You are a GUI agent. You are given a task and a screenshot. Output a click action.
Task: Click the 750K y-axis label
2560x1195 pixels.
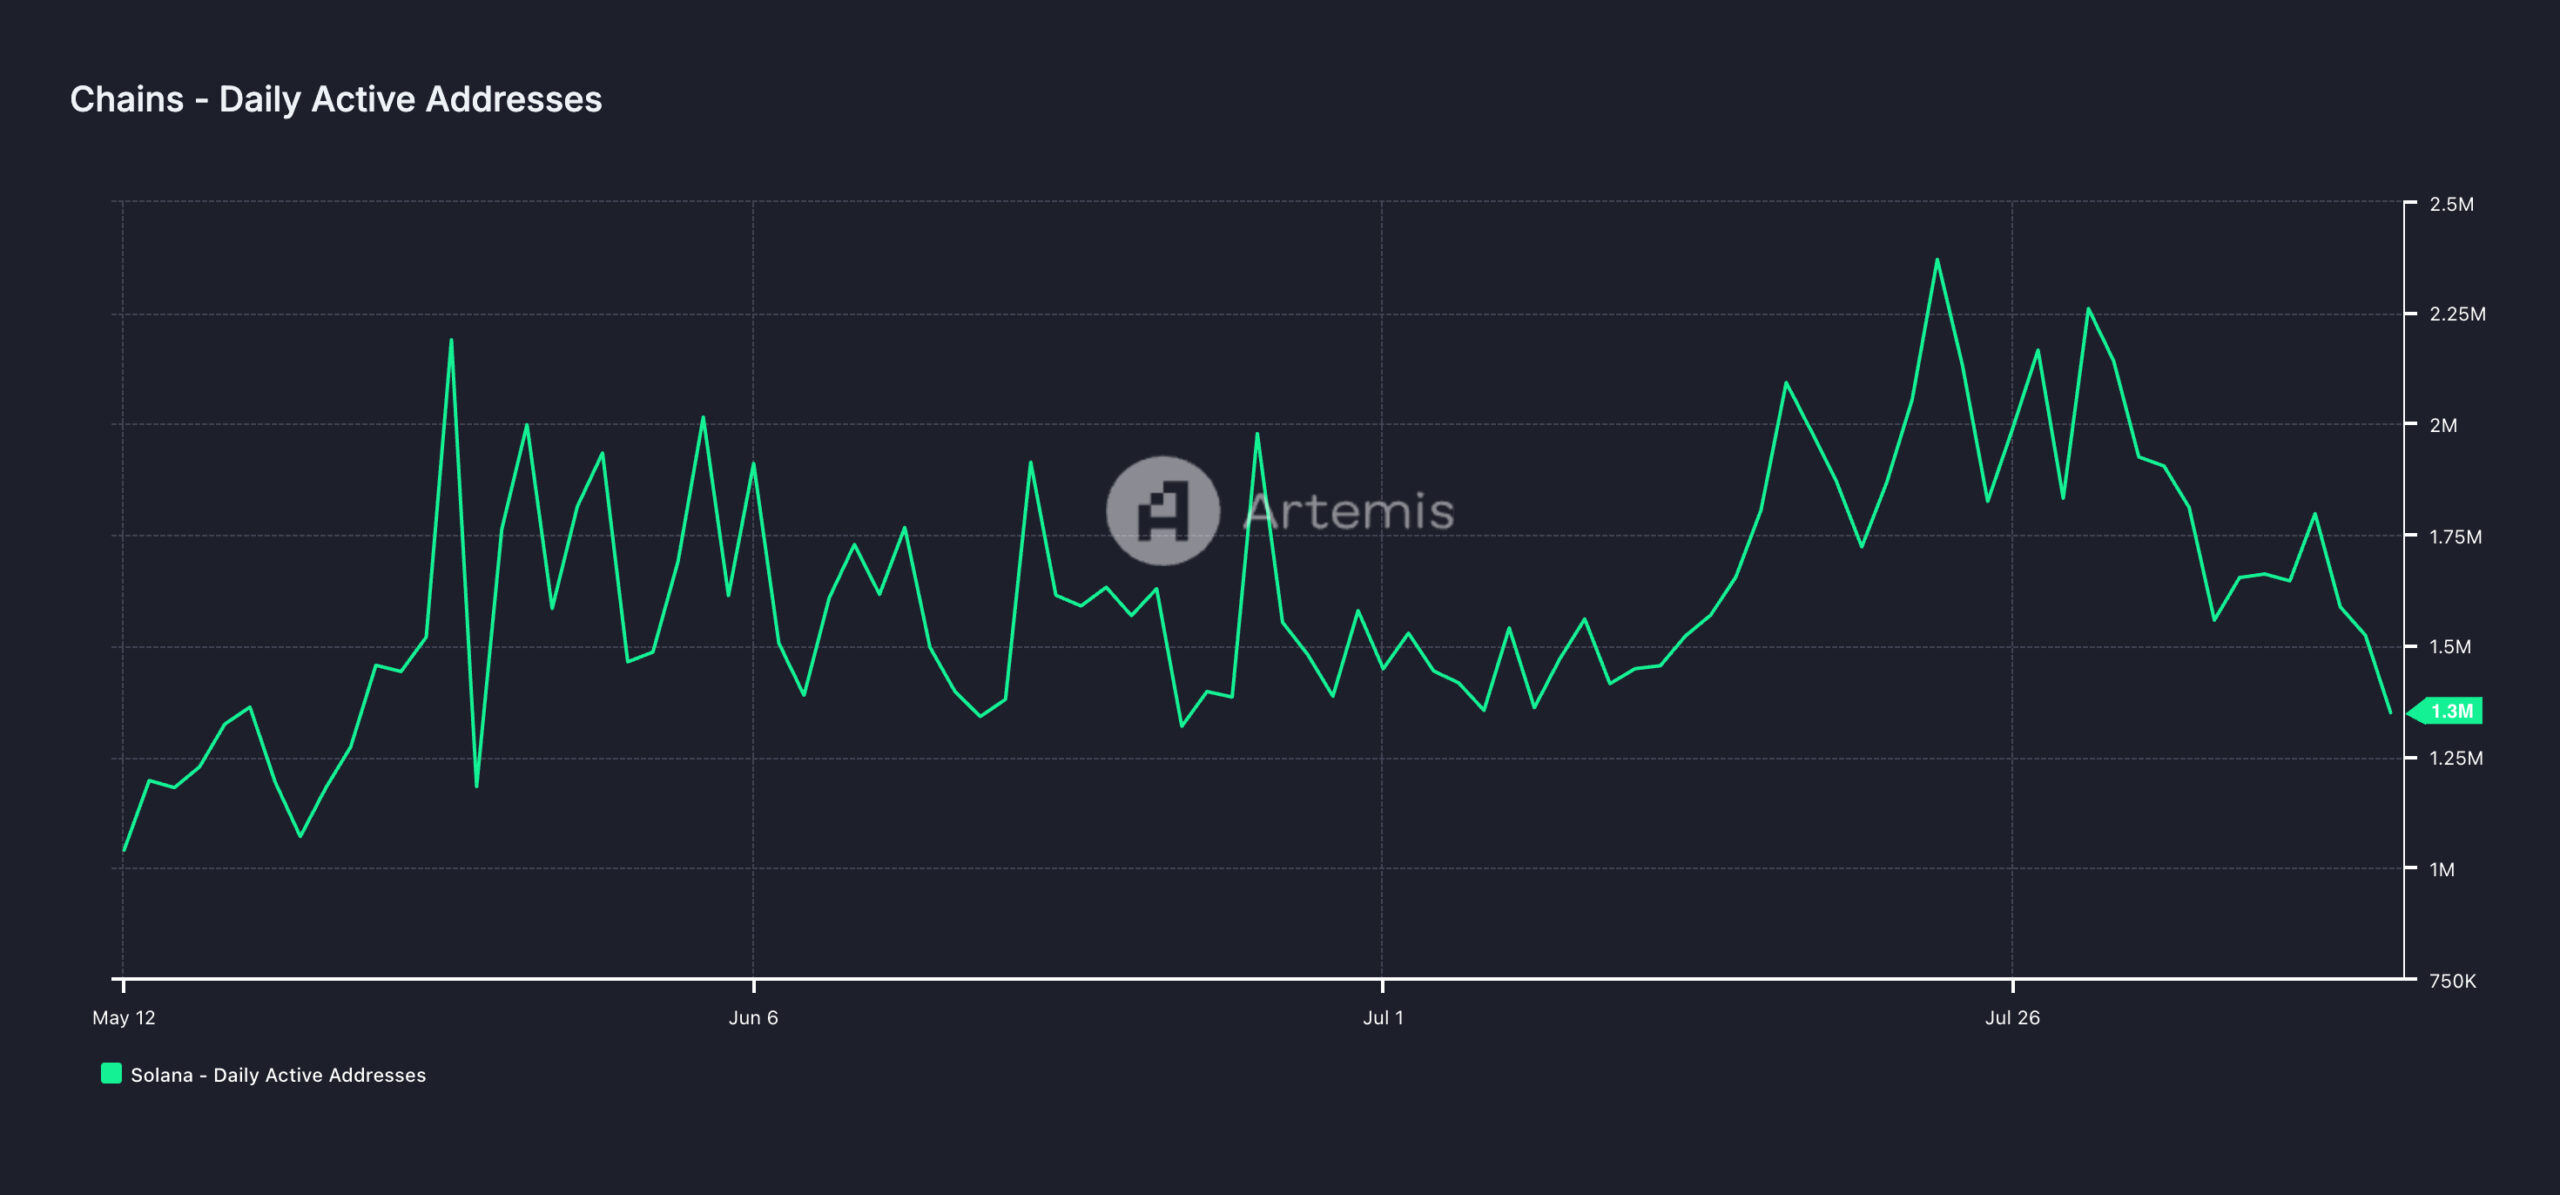[2452, 981]
